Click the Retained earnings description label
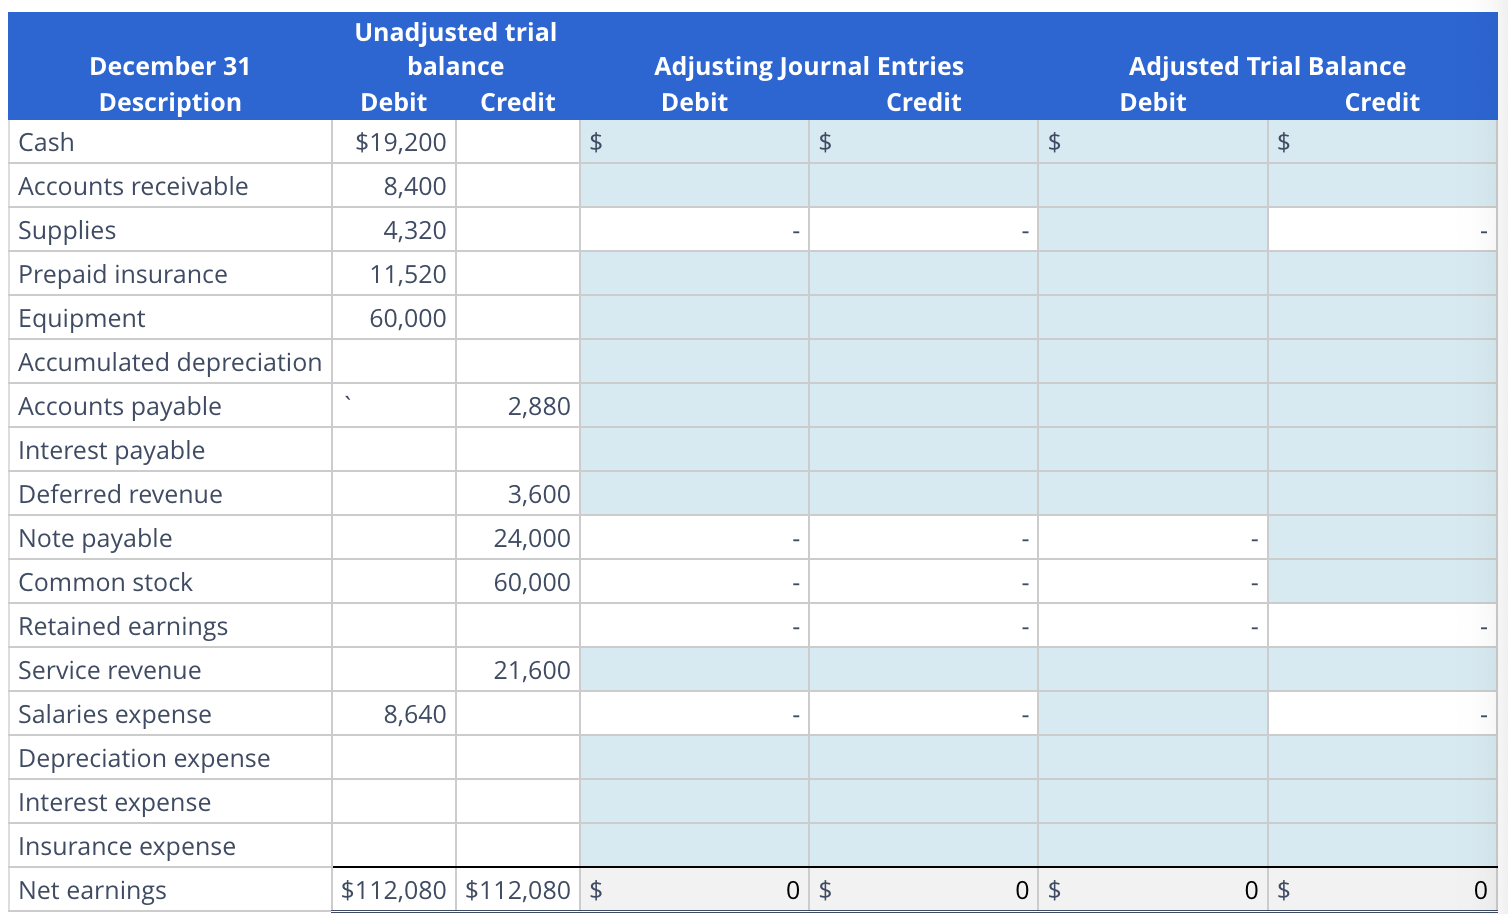1508x914 pixels. pyautogui.click(x=122, y=625)
